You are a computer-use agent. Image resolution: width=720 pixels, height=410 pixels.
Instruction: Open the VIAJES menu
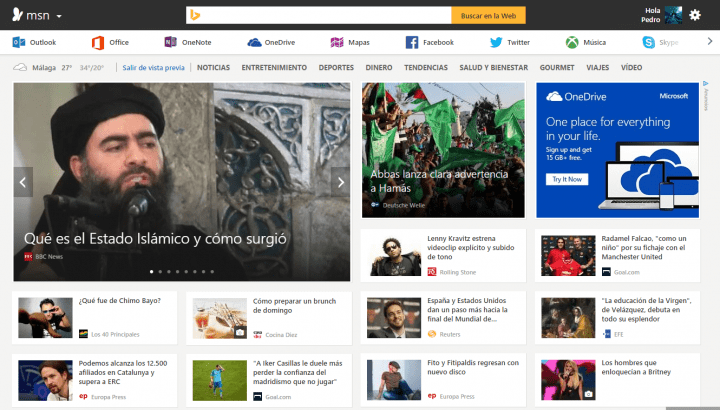pos(597,67)
